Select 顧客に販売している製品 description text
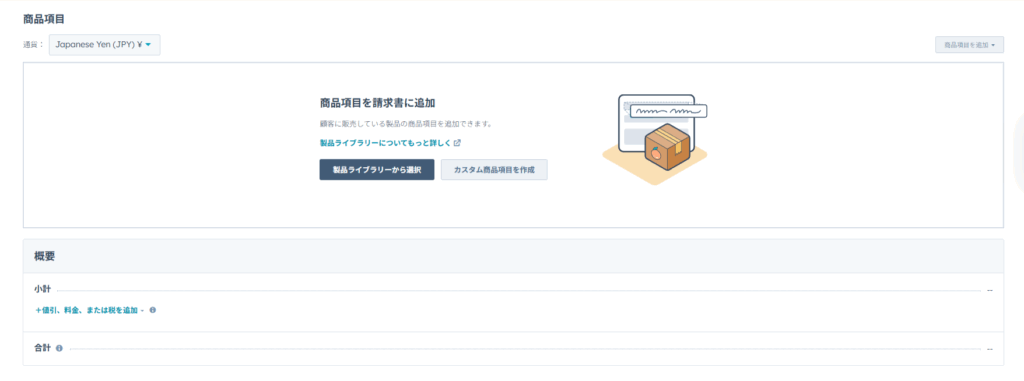Viewport: 1024px width, 381px height. click(405, 124)
